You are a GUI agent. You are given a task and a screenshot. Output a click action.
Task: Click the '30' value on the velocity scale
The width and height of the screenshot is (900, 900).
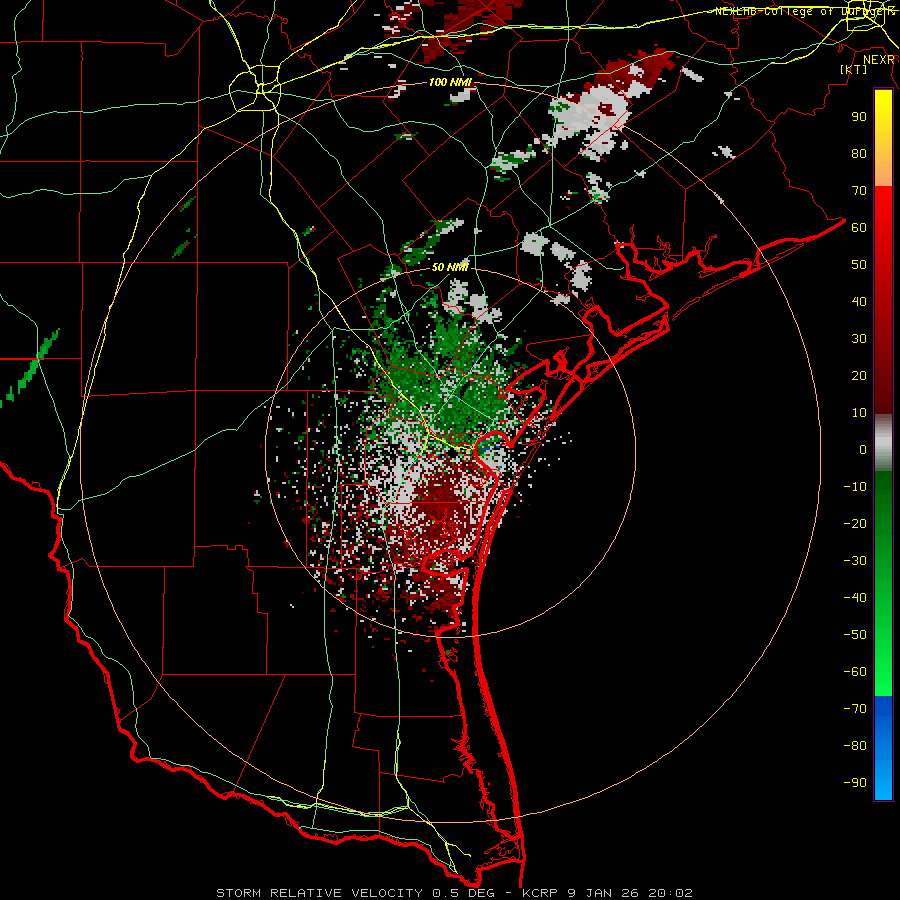859,339
